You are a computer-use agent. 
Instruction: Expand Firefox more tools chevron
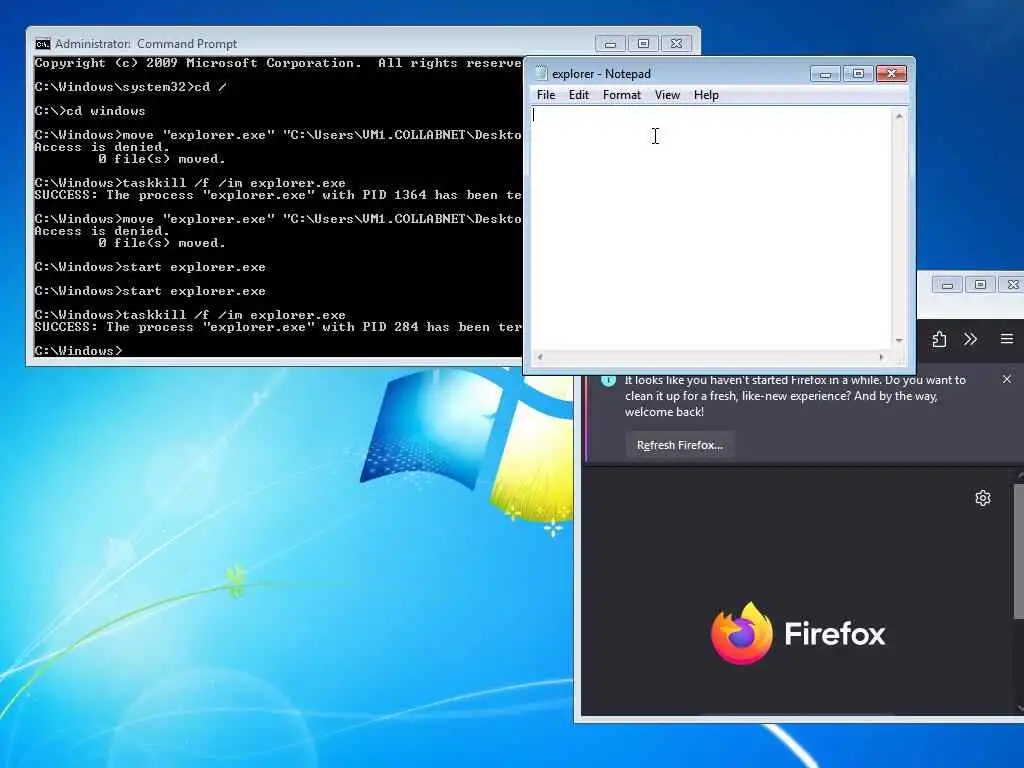coord(970,339)
